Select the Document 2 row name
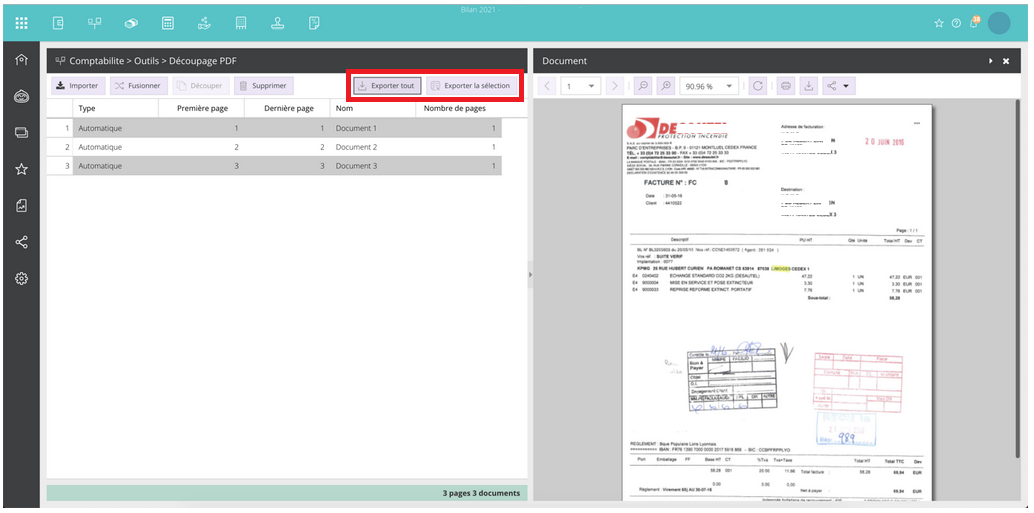 click(x=356, y=147)
